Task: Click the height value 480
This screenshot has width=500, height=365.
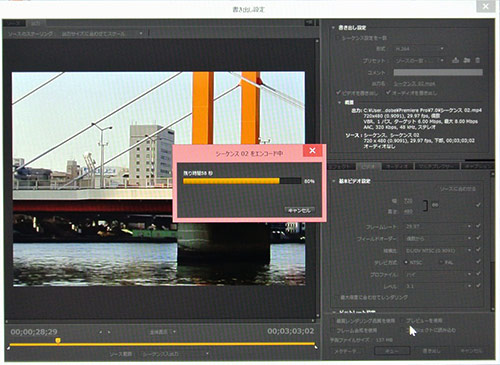Action: coord(408,212)
